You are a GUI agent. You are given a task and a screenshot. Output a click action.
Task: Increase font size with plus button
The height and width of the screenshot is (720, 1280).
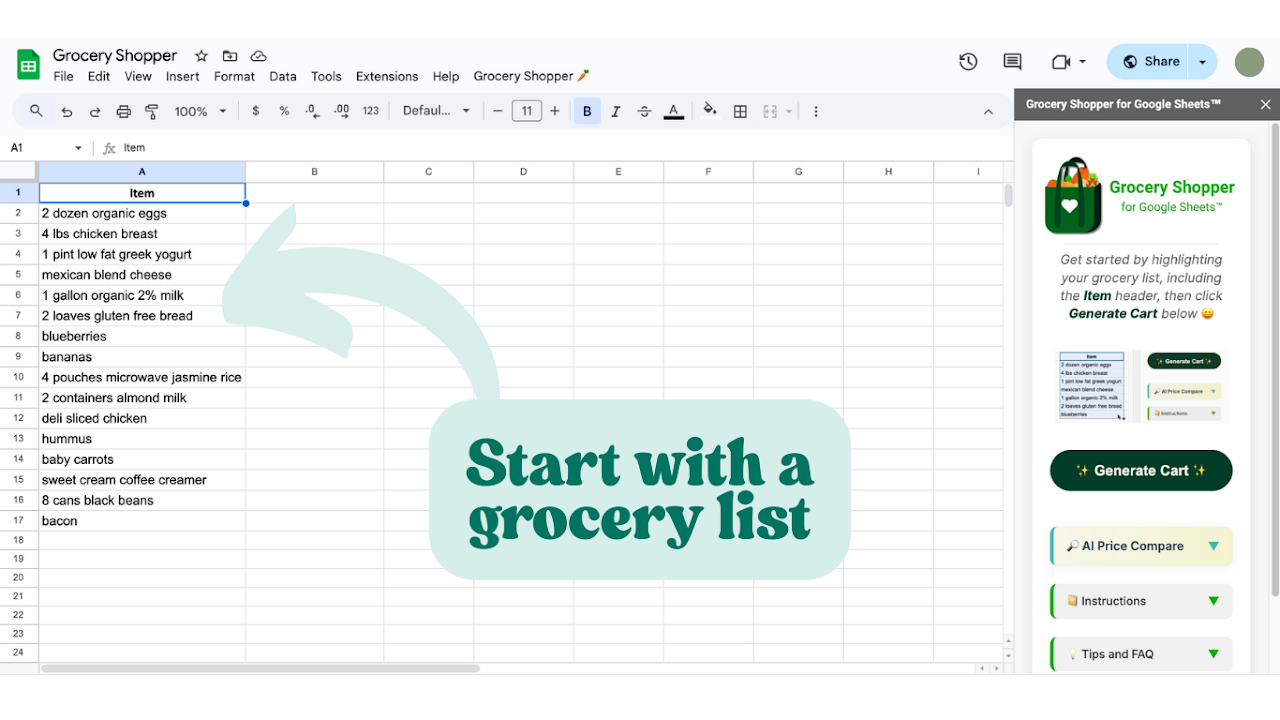pos(555,111)
